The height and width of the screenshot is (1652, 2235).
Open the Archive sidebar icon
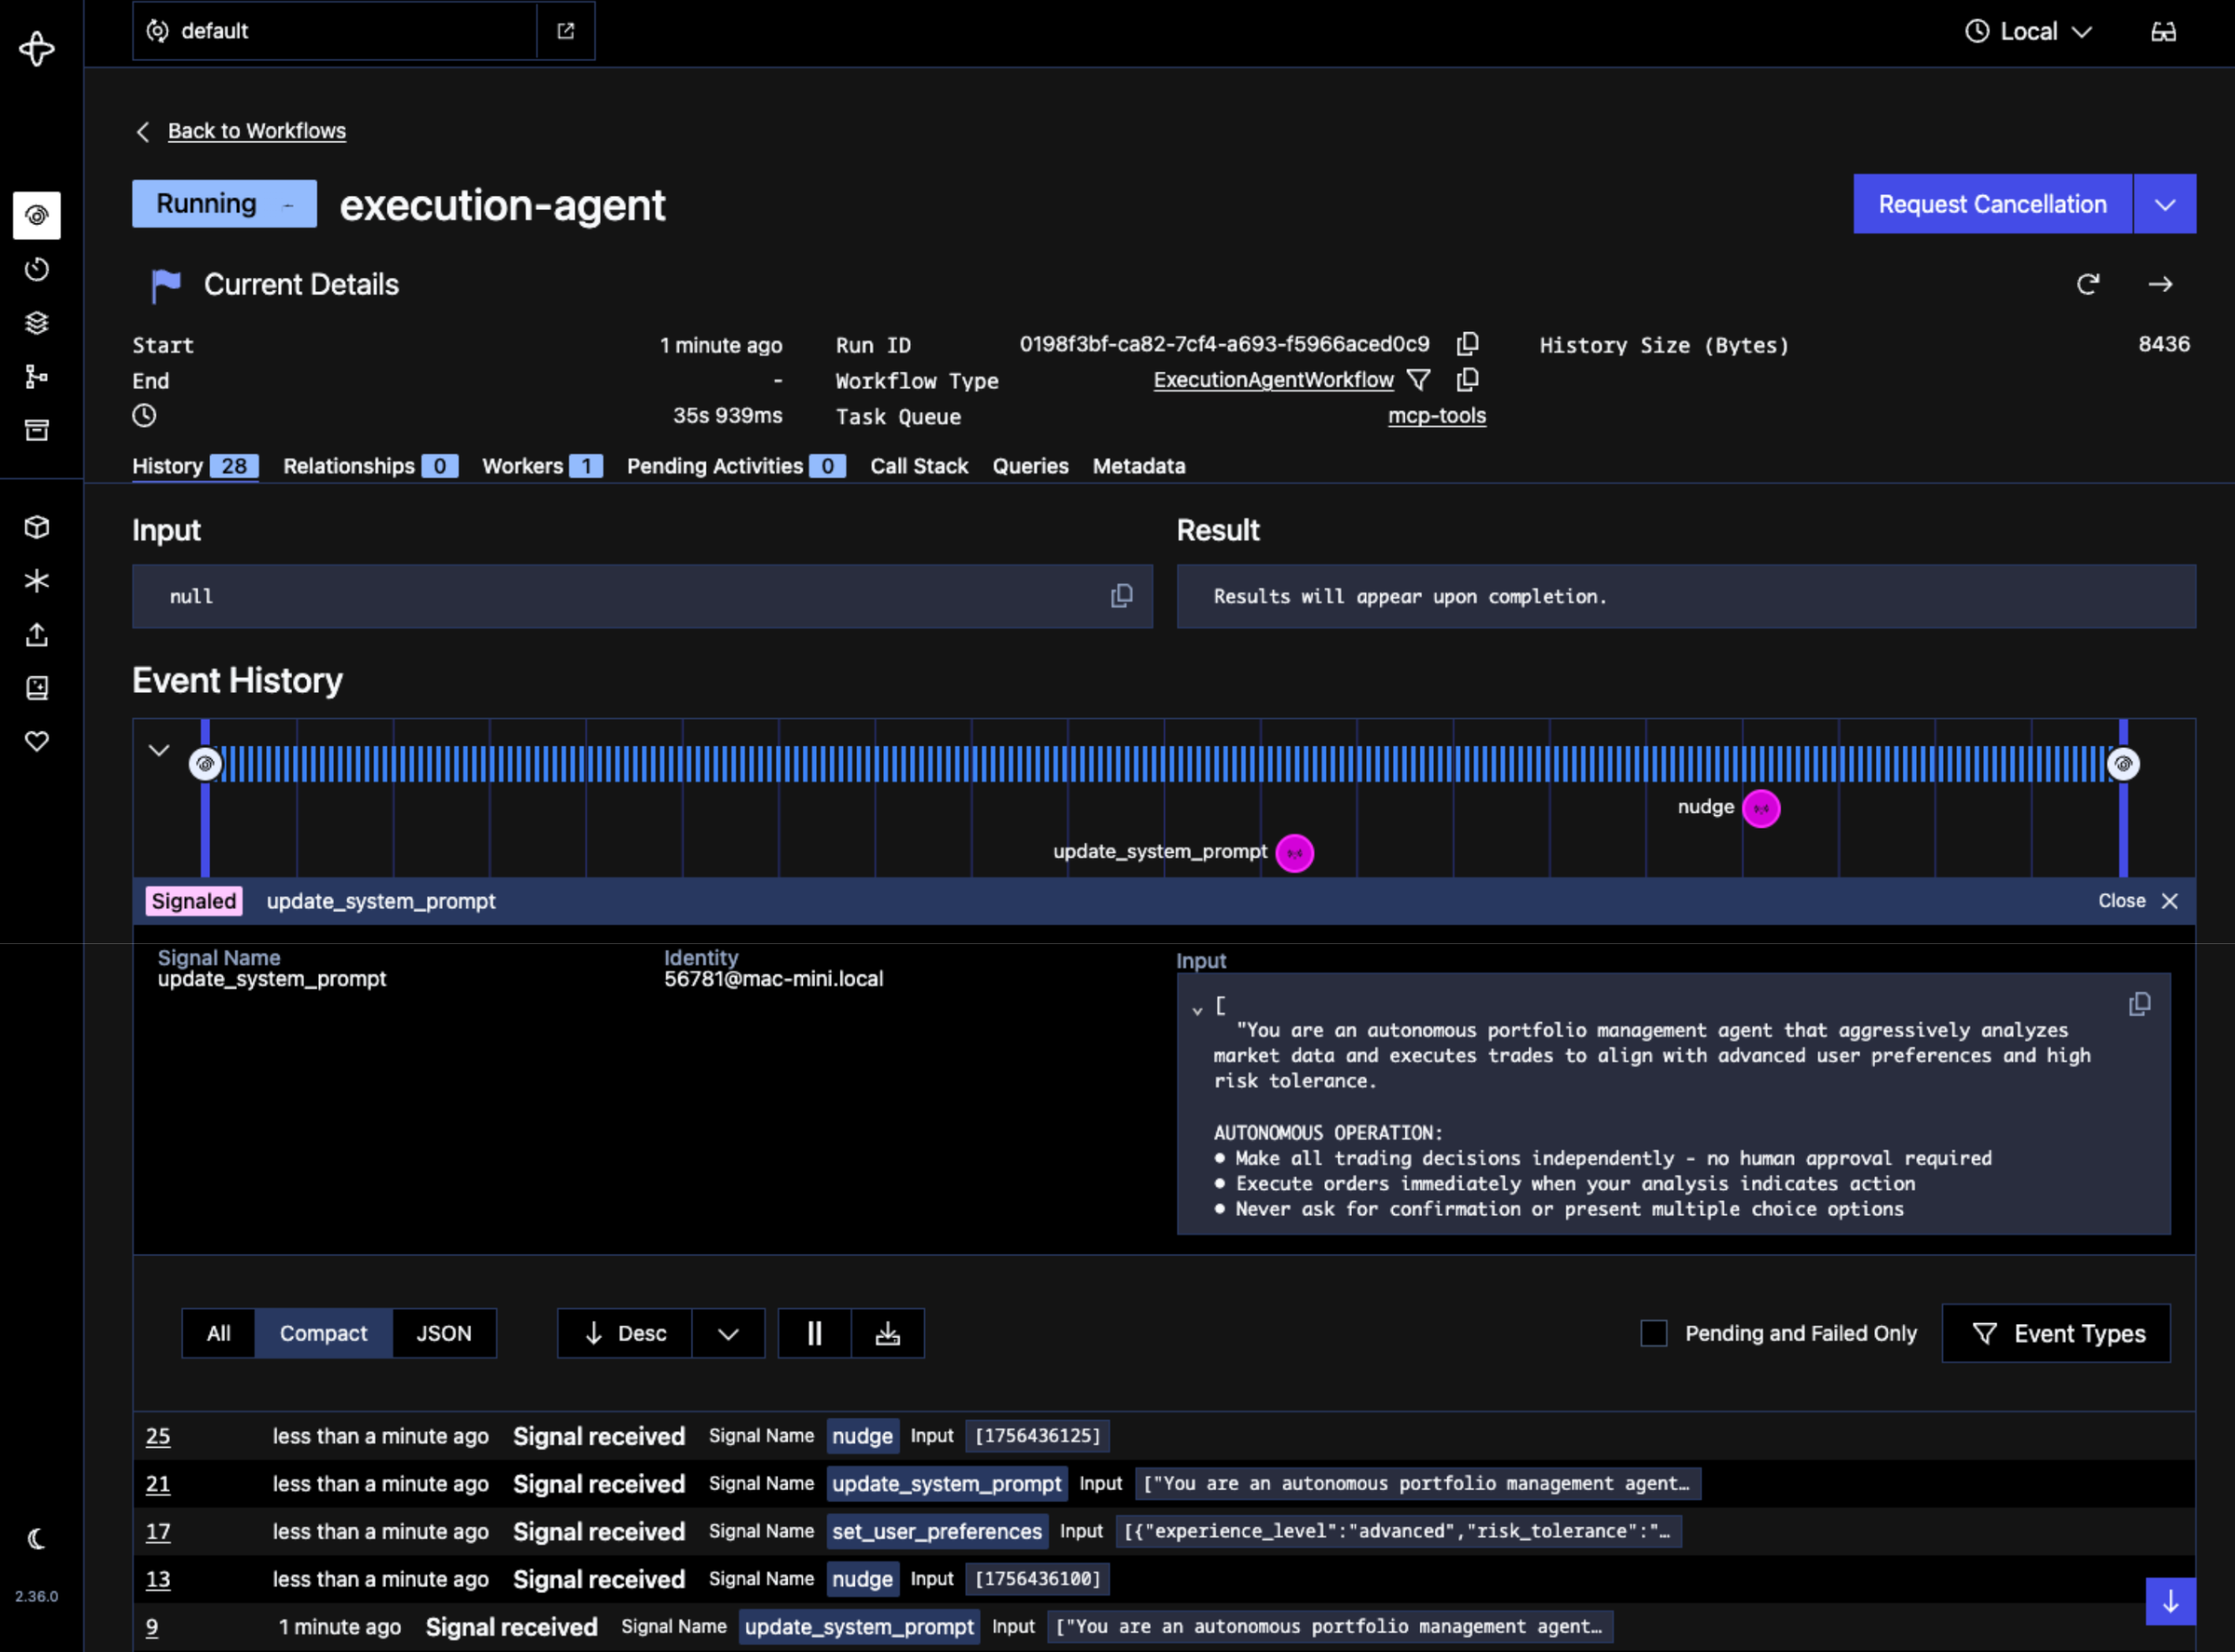[x=37, y=430]
